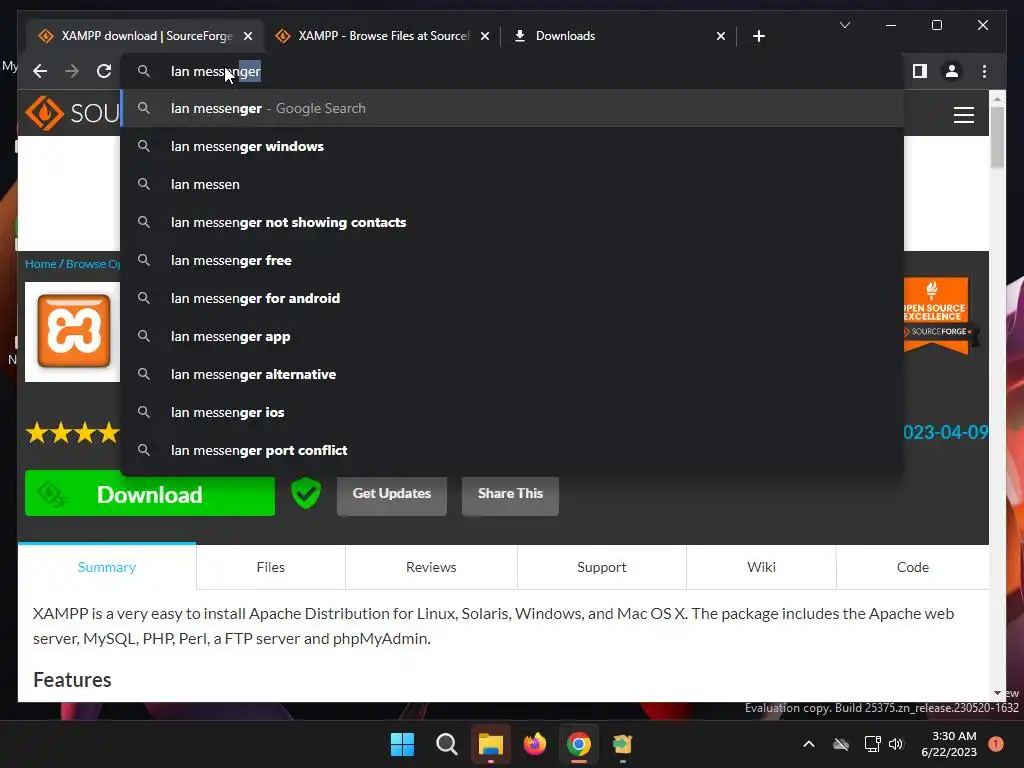Viewport: 1024px width, 768px height.
Task: Click the page vertical scrollbar thumb
Action: (x=997, y=136)
